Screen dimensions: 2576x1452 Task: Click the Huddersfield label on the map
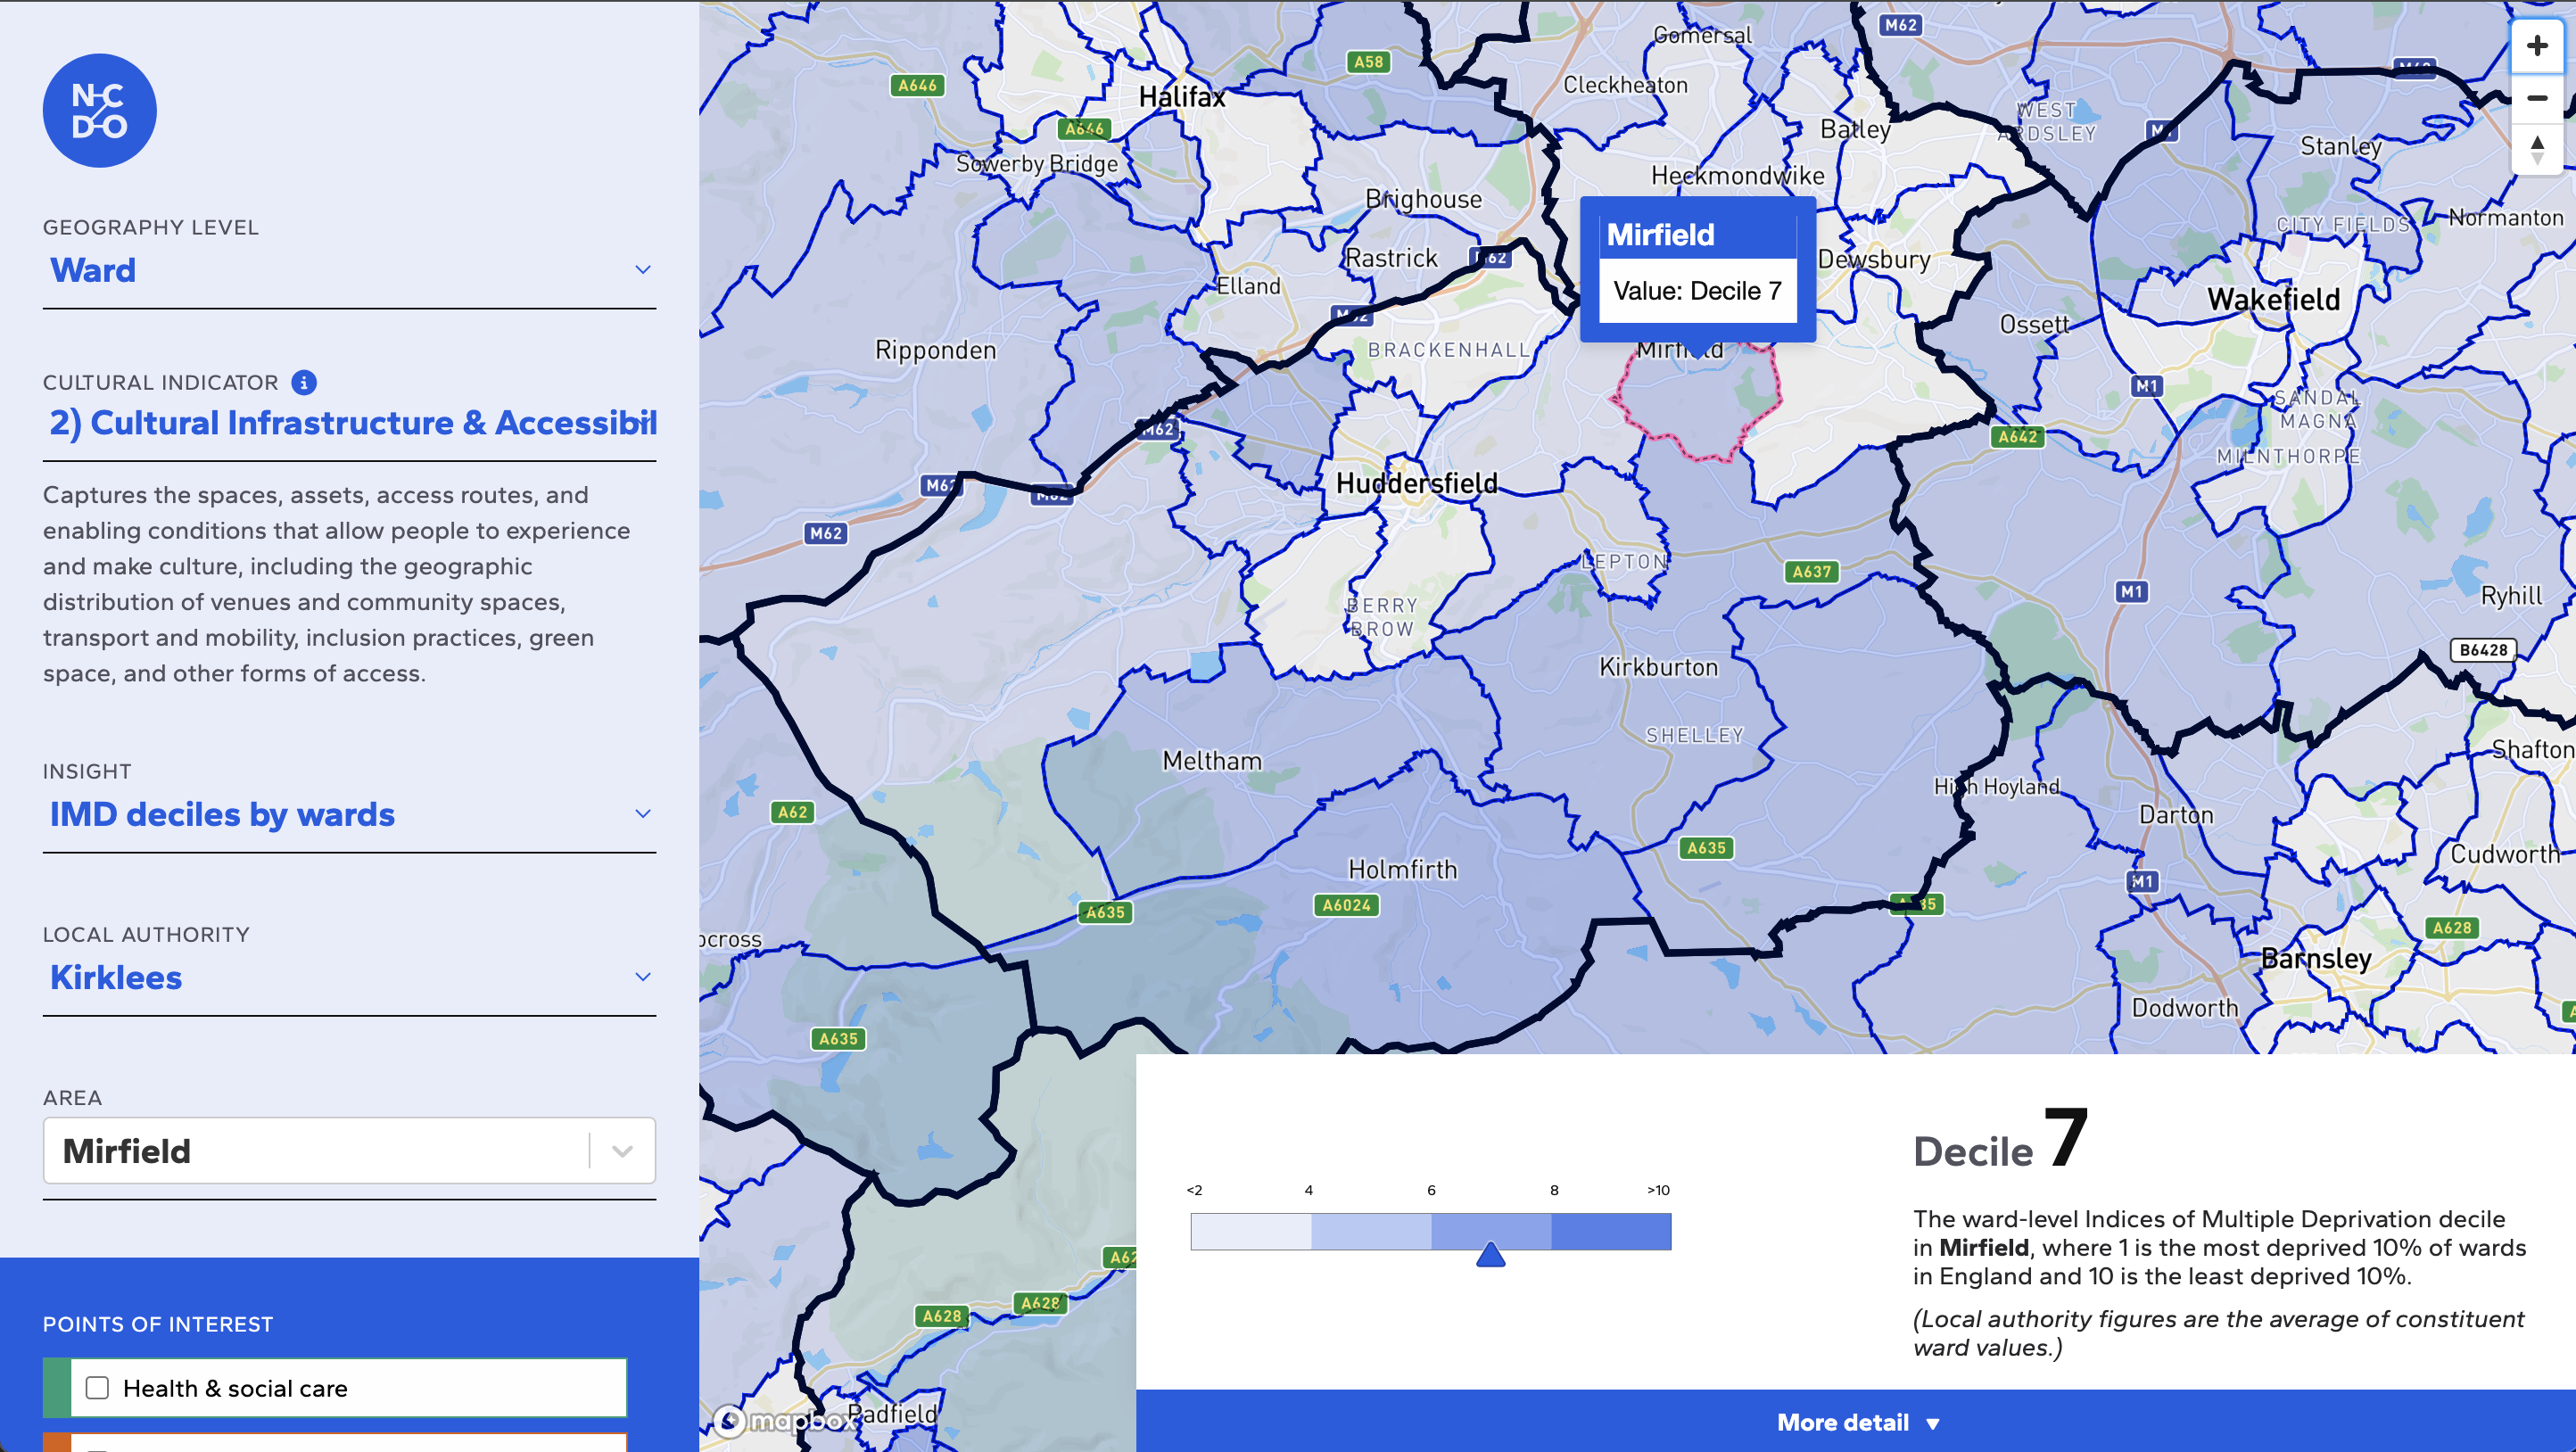(x=1416, y=484)
